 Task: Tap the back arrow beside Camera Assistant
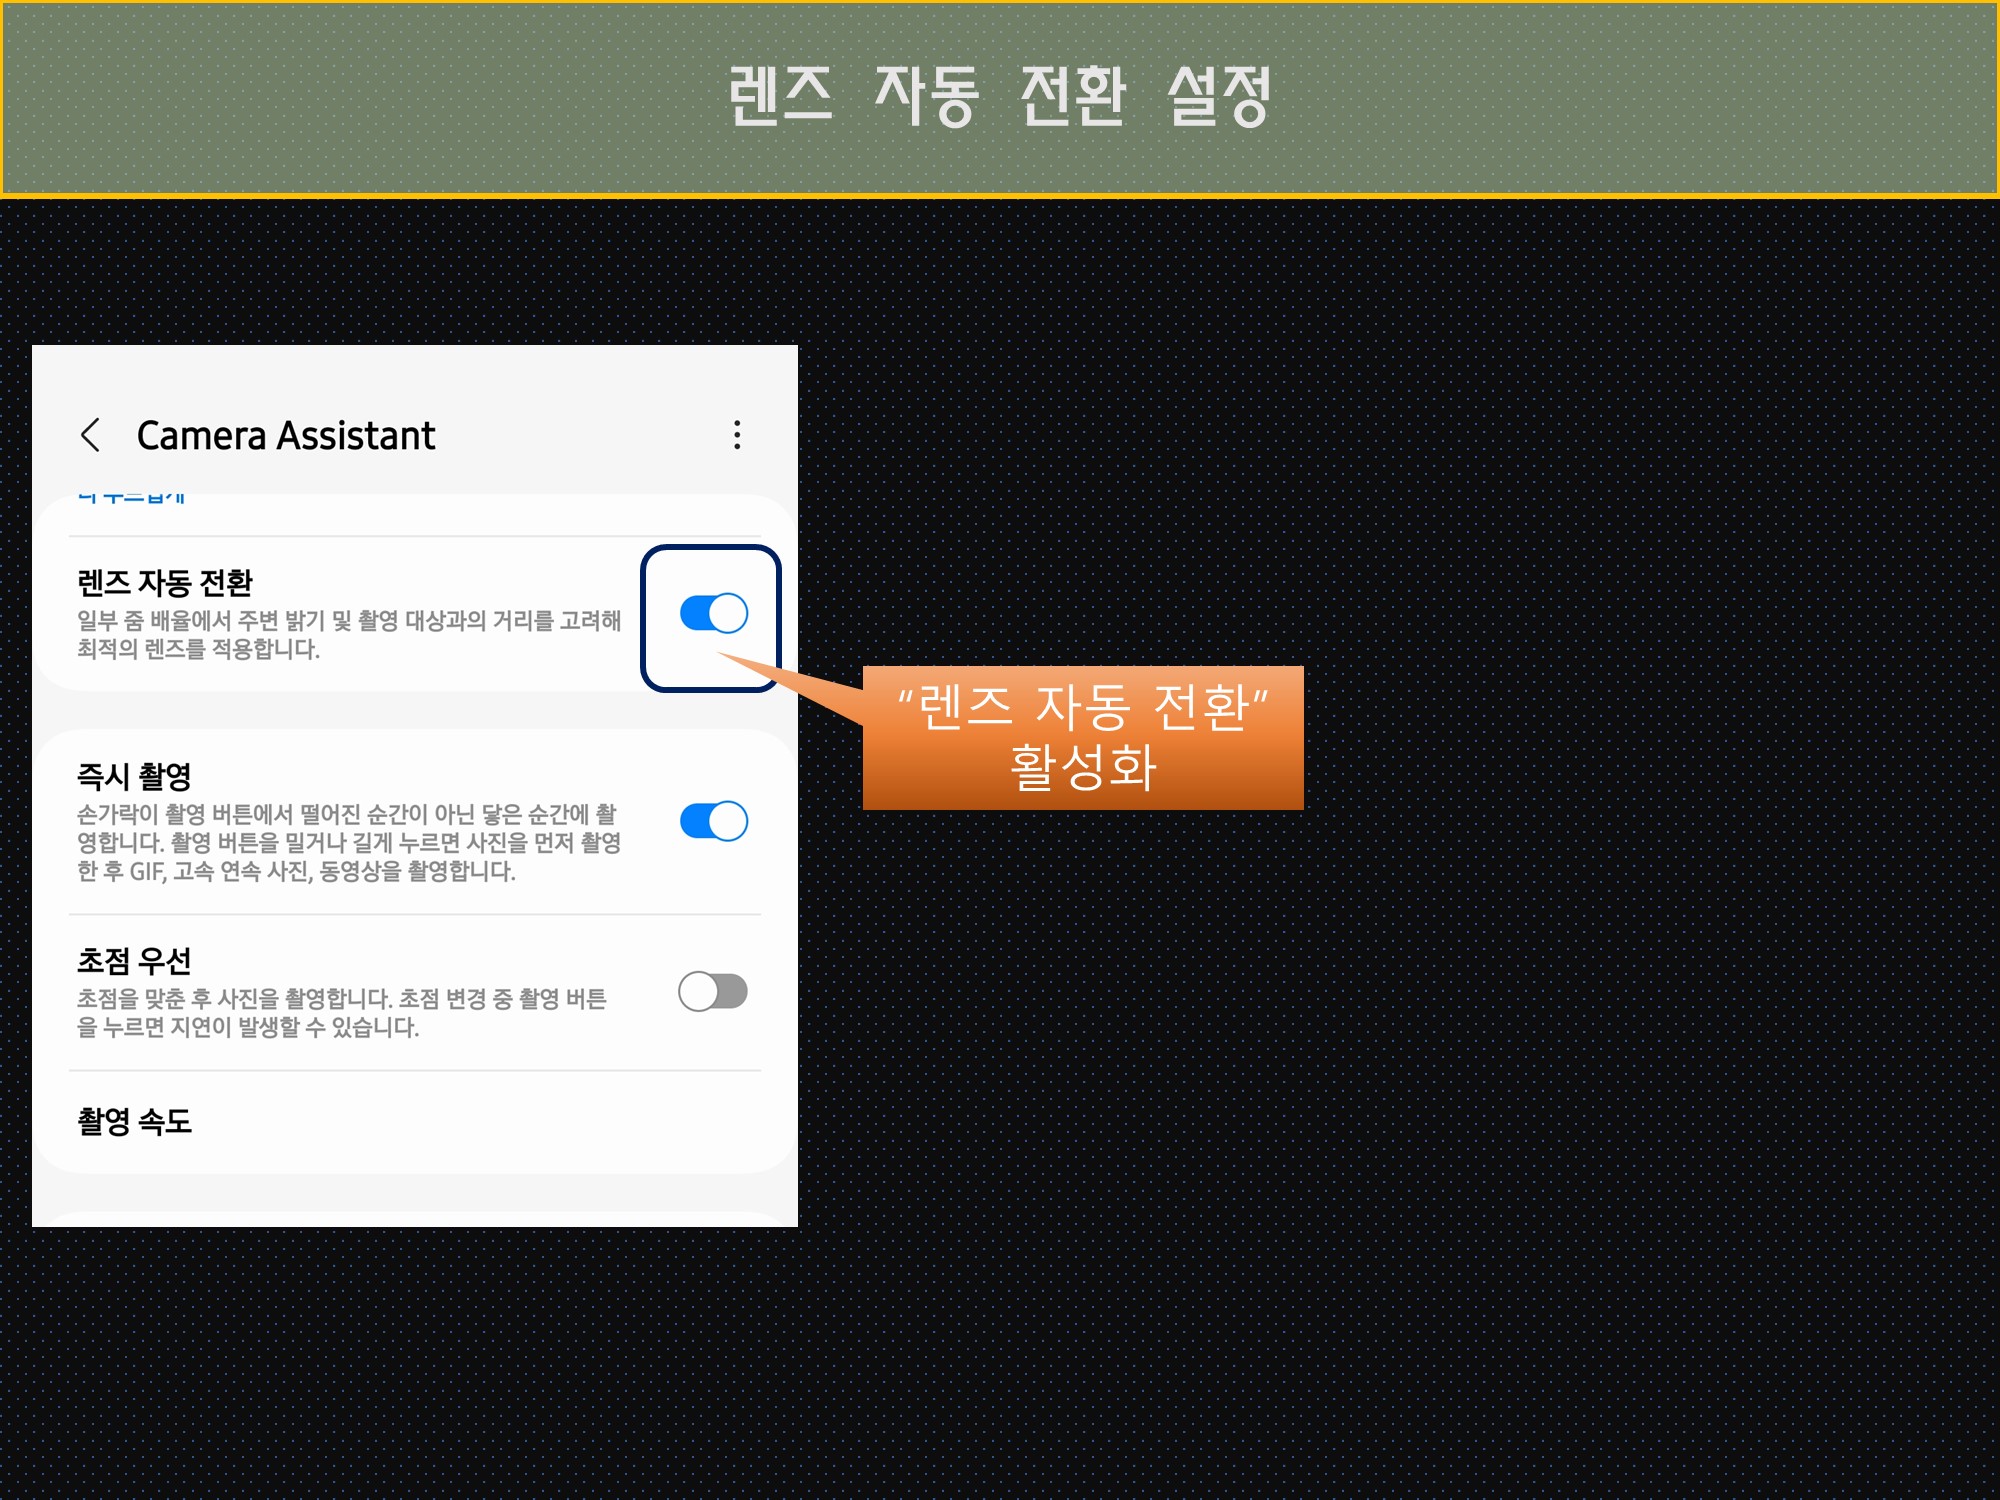pos(90,435)
